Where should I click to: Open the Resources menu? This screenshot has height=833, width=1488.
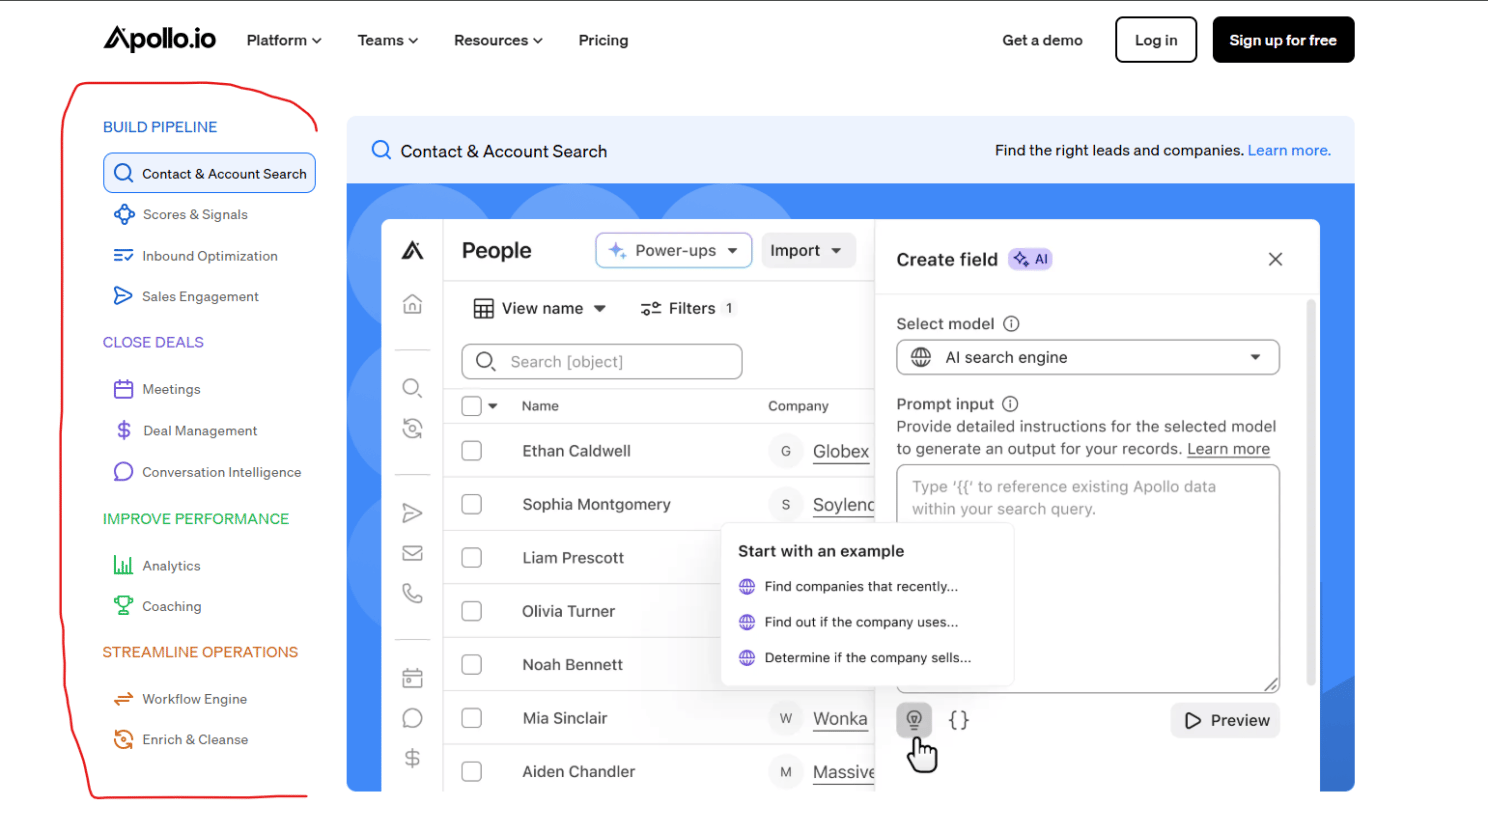(x=498, y=40)
